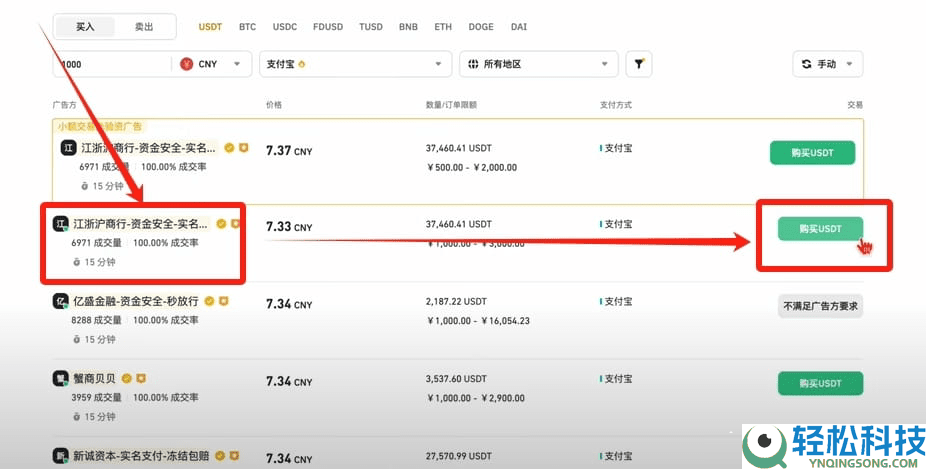The width and height of the screenshot is (926, 469).
Task: Click the refresh arrows icon beside 手动
Action: pos(807,64)
